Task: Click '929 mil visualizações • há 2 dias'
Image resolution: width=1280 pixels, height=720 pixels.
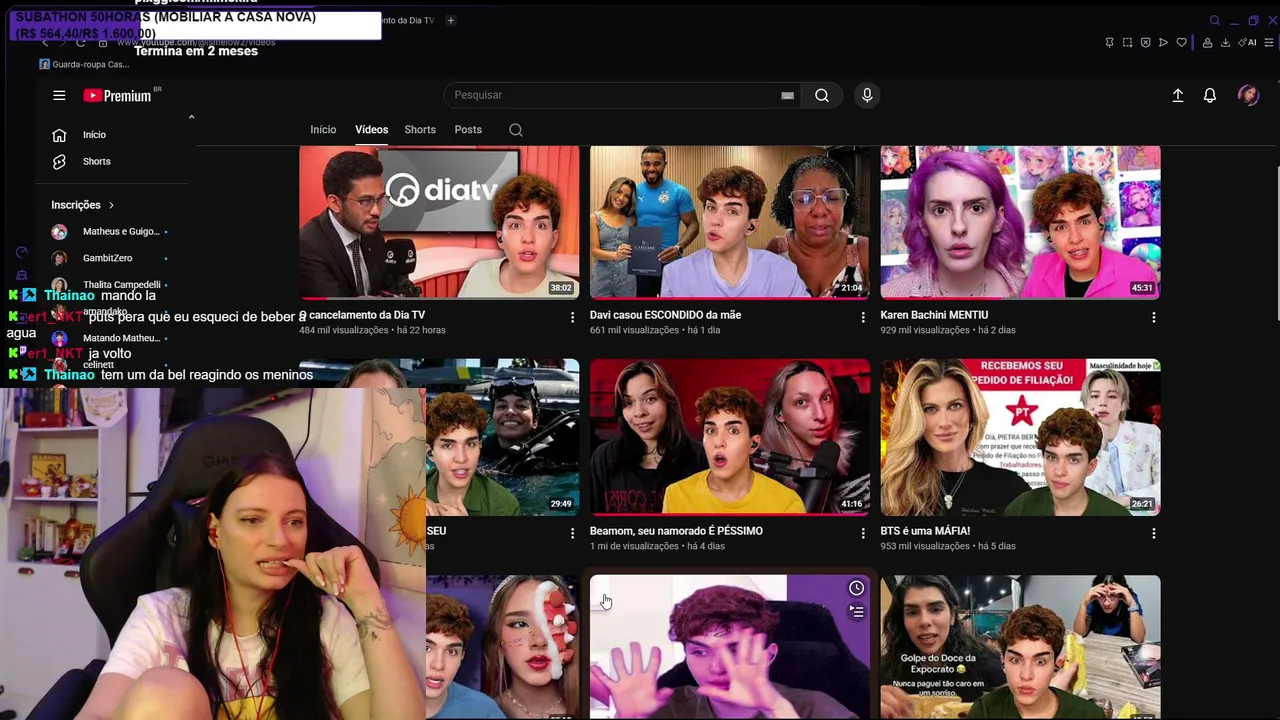Action: coord(948,330)
